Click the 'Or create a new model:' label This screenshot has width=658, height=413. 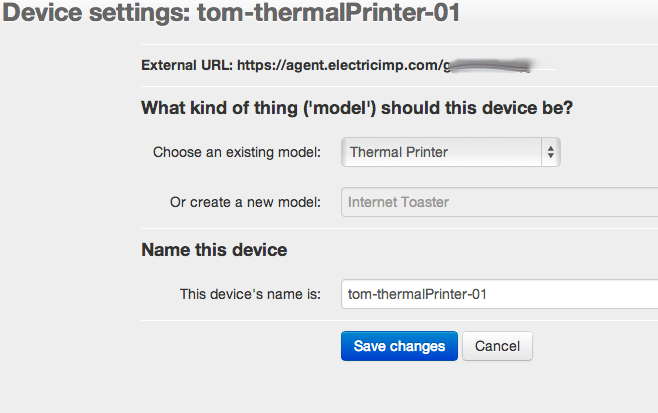245,202
